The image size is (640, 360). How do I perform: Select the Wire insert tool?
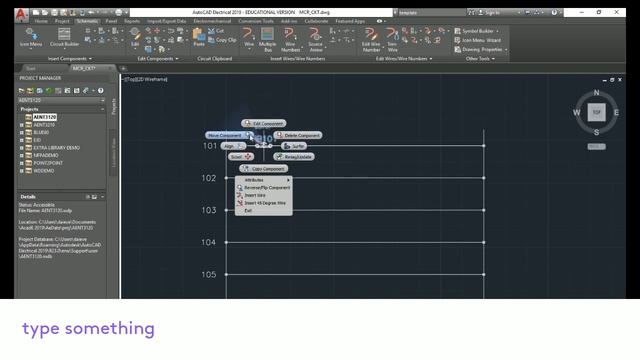(x=248, y=38)
